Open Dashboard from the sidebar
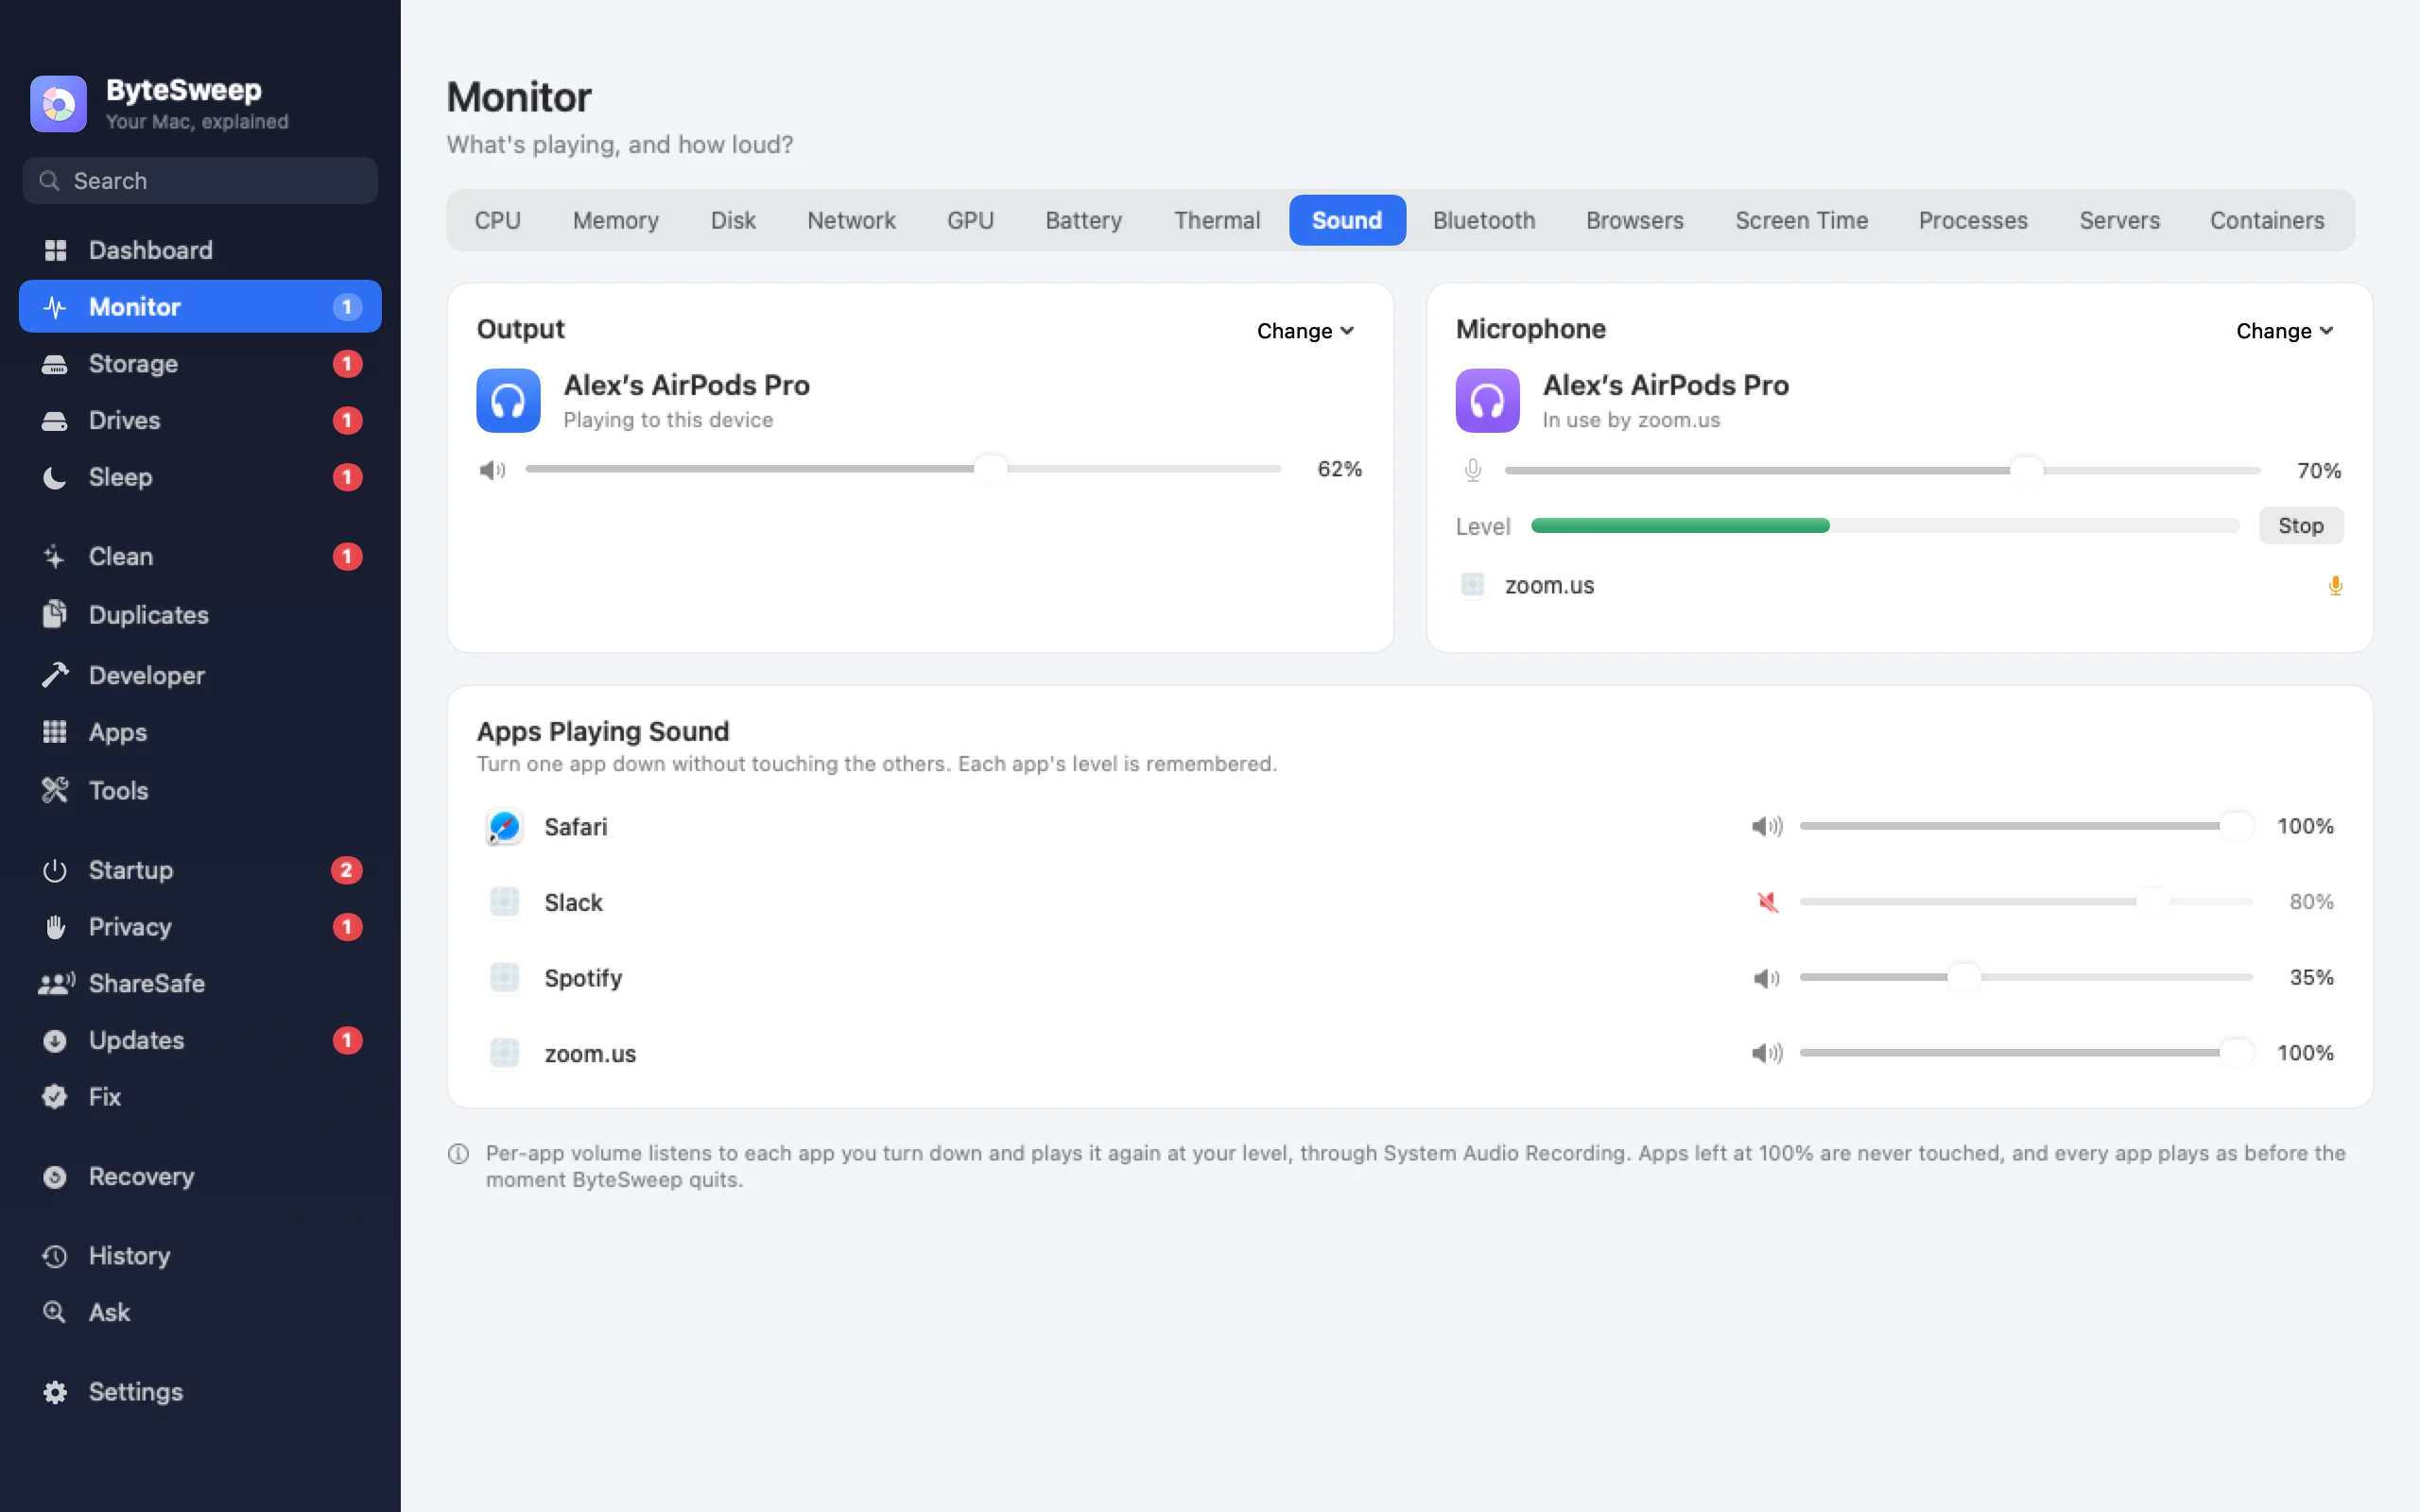Viewport: 2420px width, 1512px height. click(200, 250)
